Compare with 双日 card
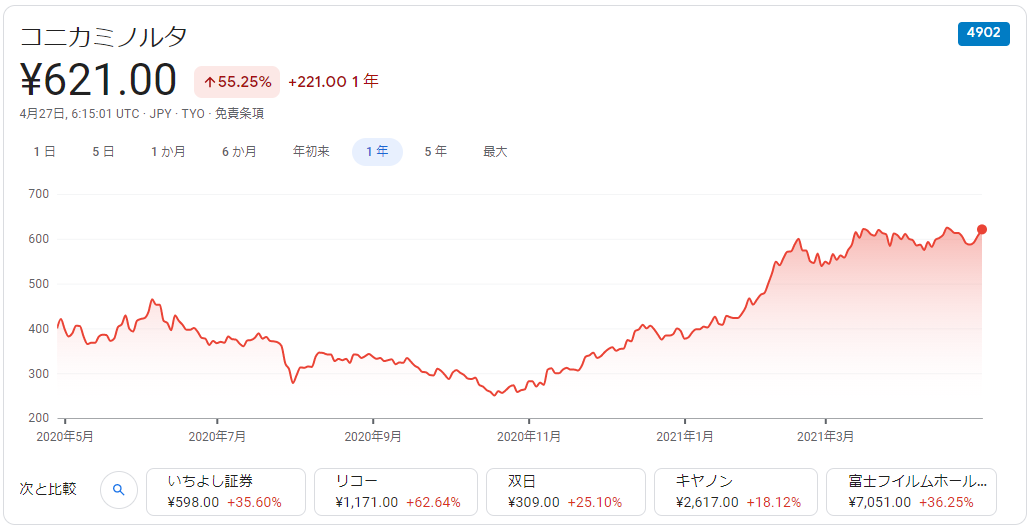 [566, 492]
